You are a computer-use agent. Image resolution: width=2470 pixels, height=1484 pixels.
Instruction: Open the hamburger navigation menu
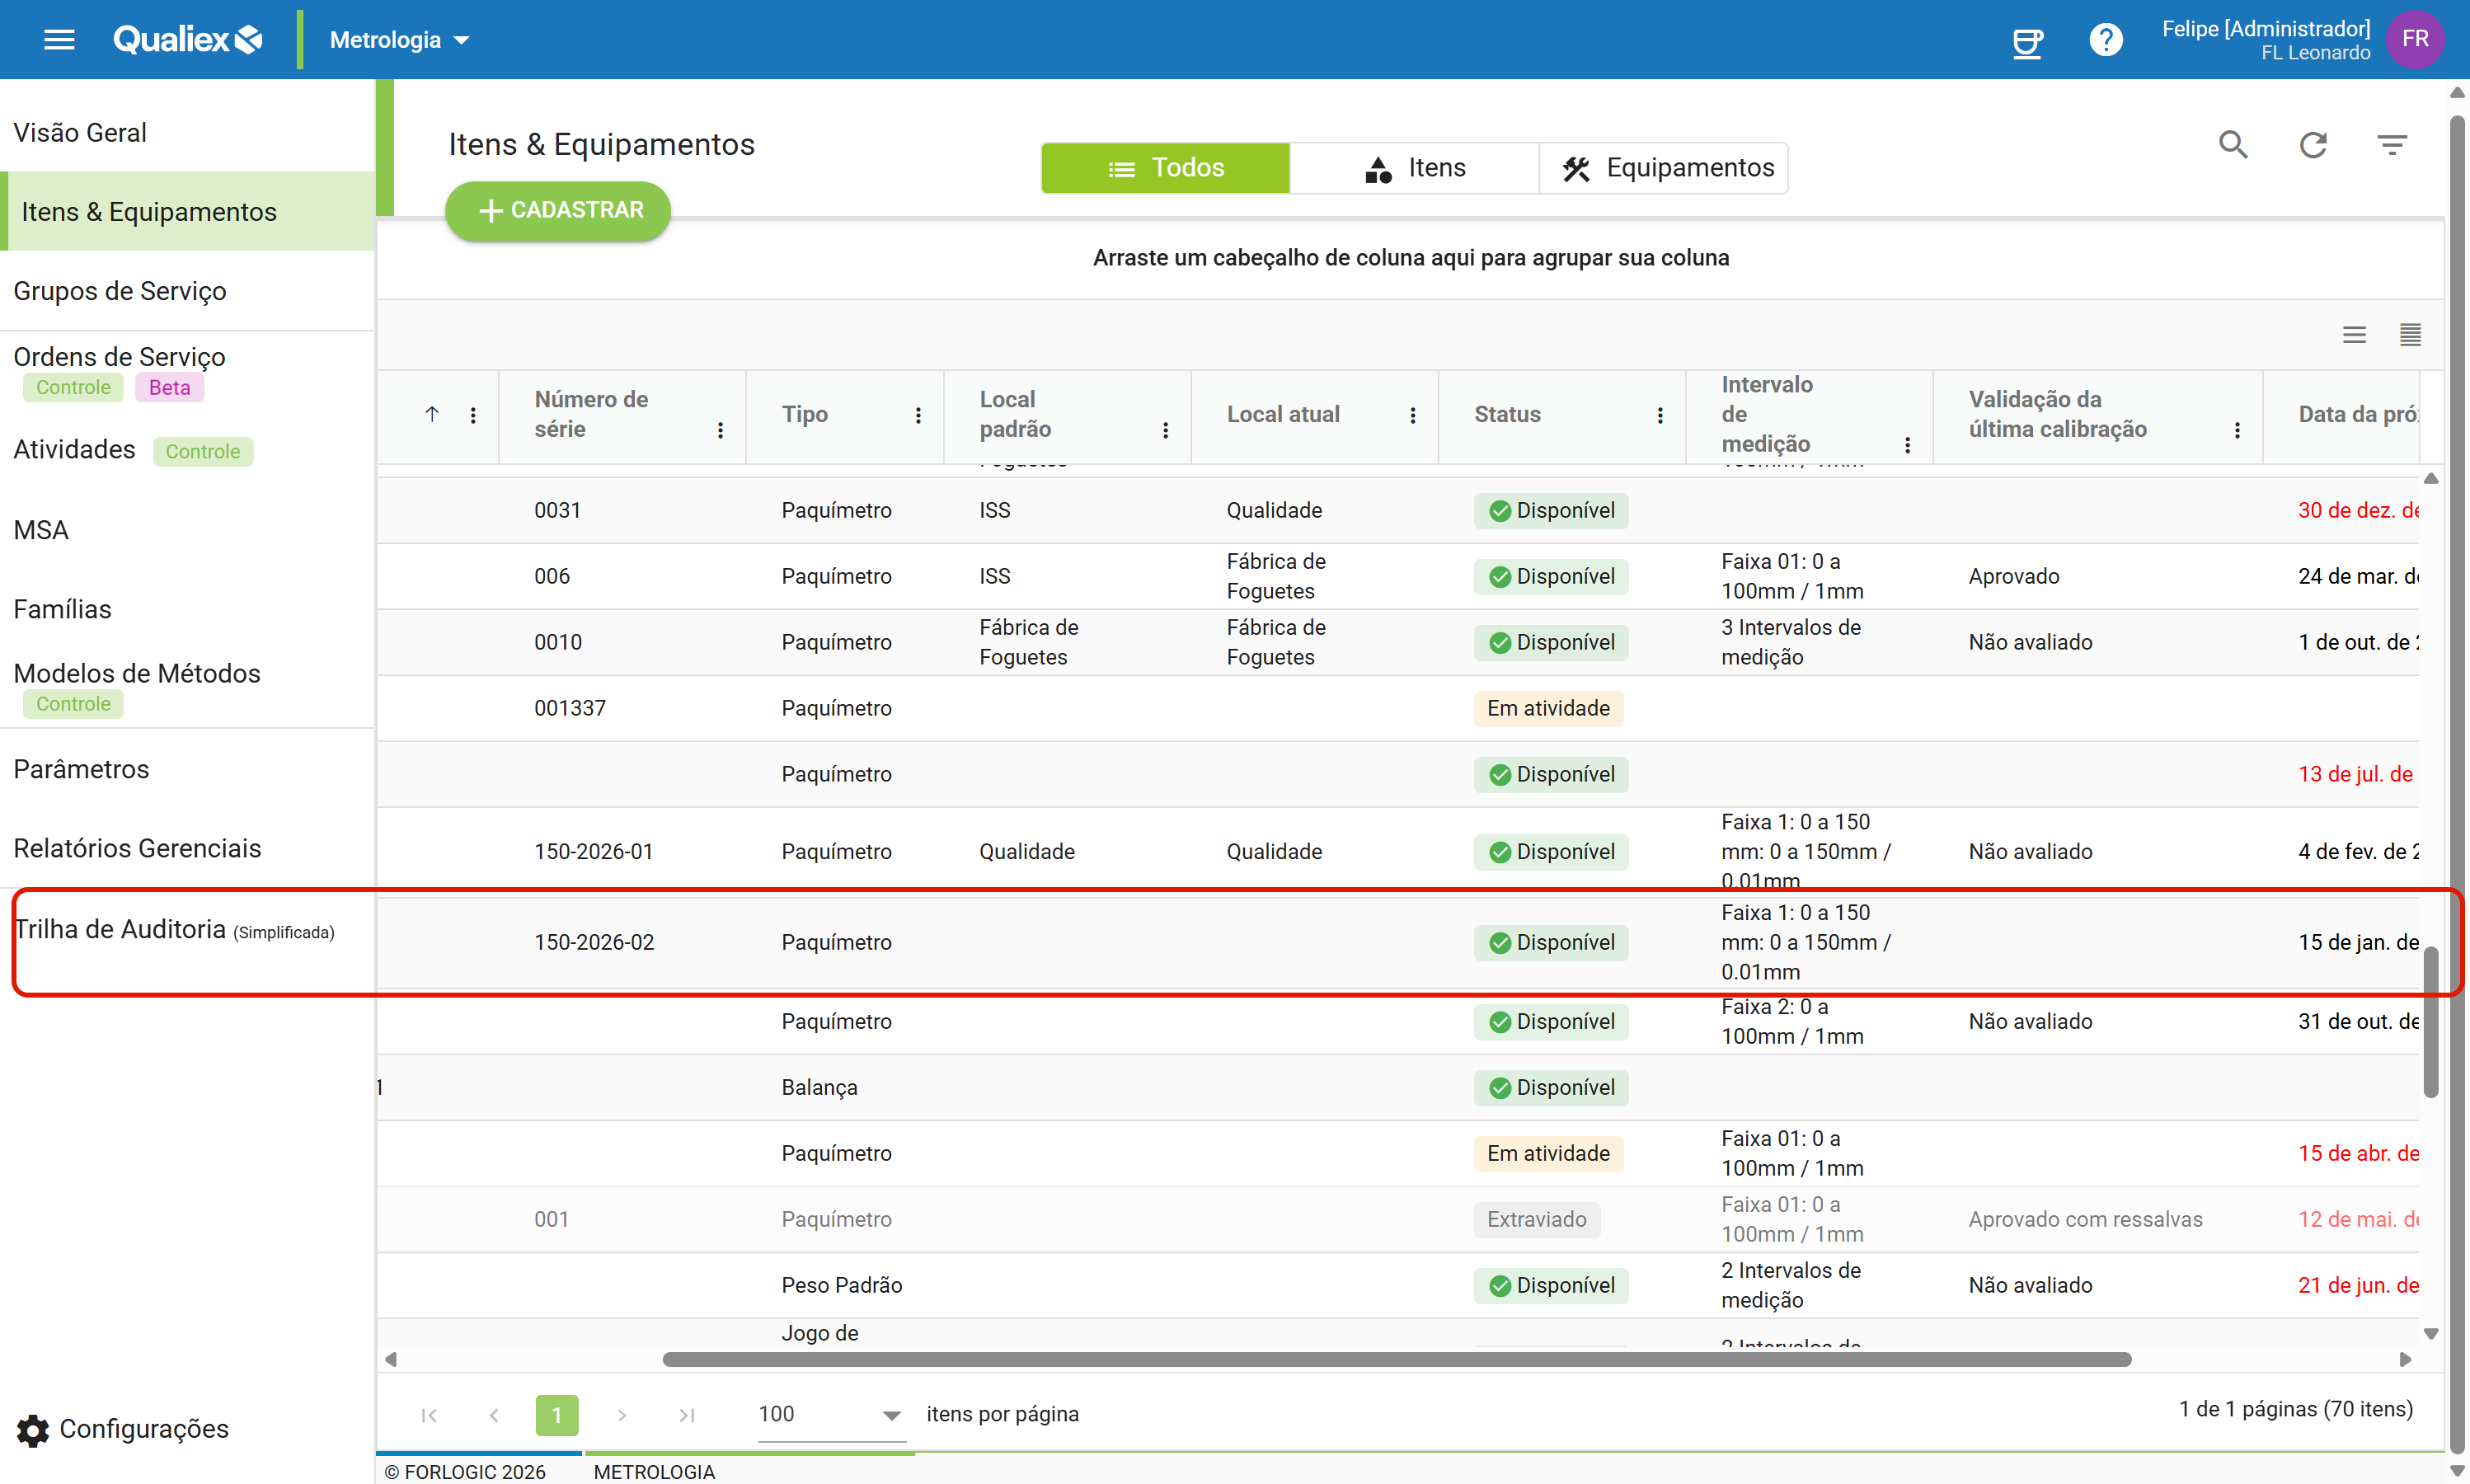(59, 40)
